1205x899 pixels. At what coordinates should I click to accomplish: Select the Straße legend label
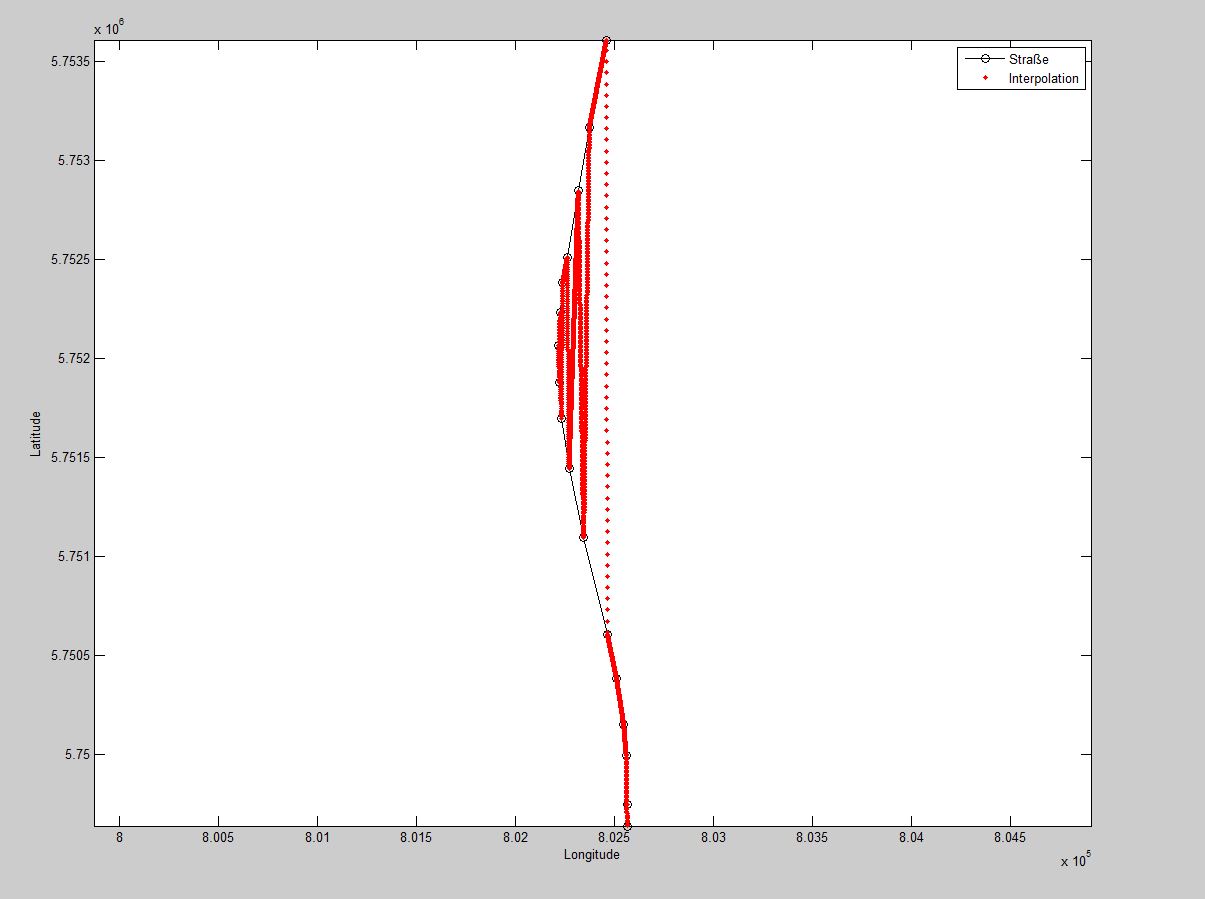1028,60
